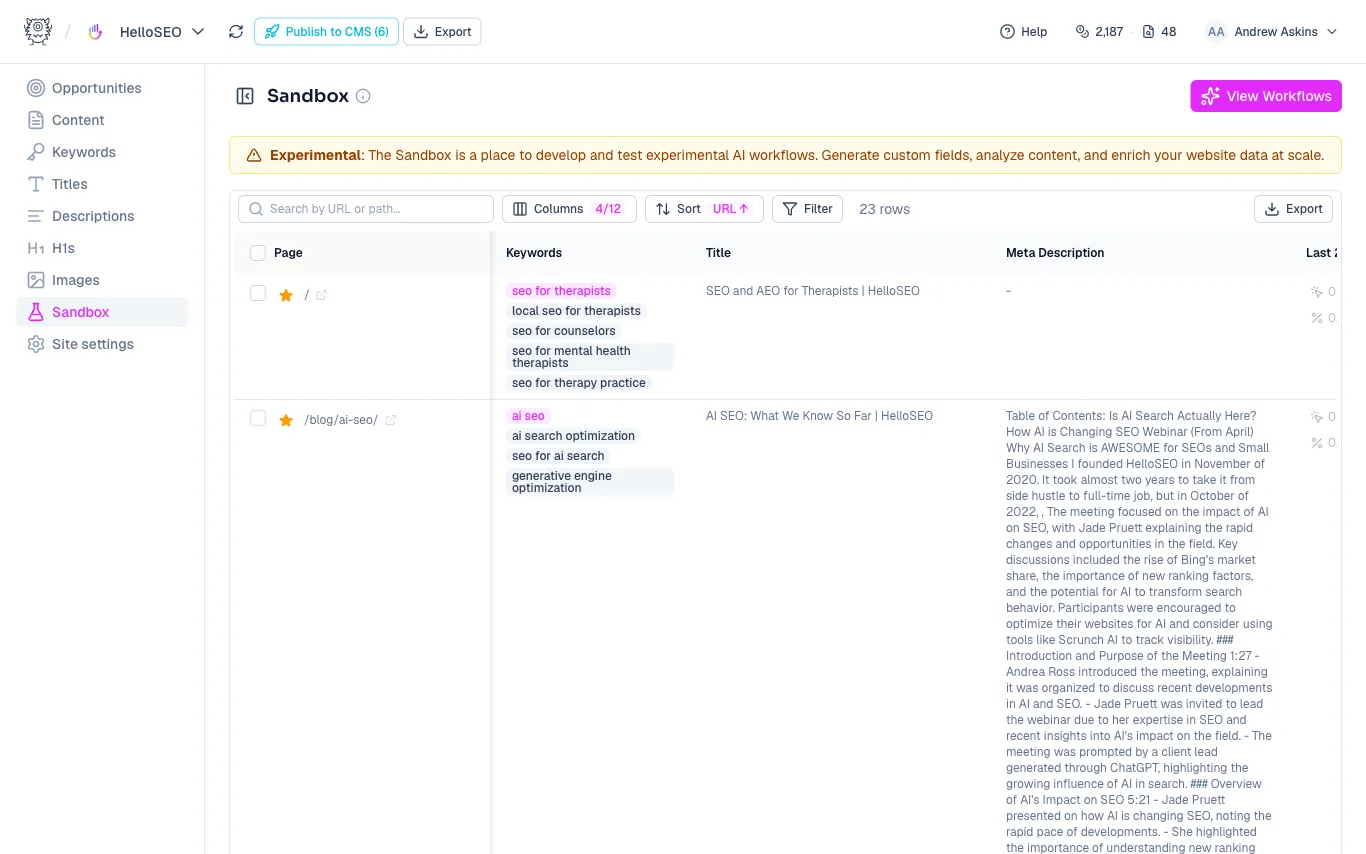Click the clicks icon in the / row
This screenshot has width=1366, height=854.
pyautogui.click(x=1317, y=292)
